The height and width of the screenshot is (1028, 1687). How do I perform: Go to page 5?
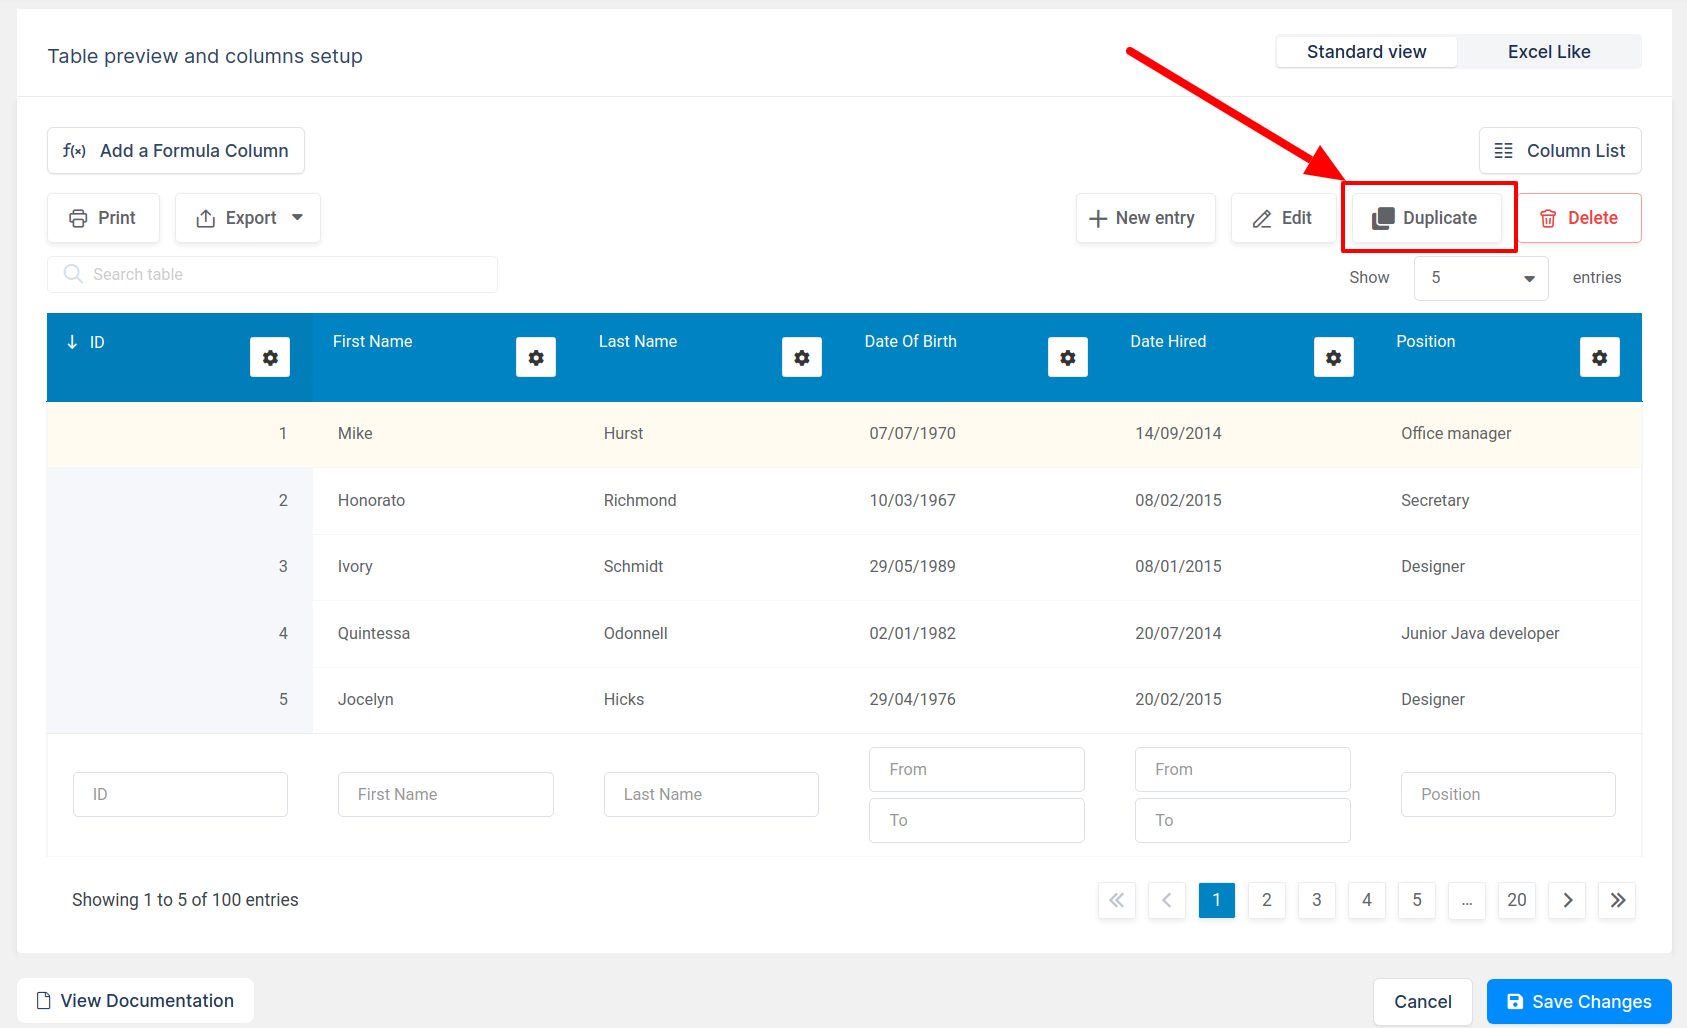(x=1417, y=900)
